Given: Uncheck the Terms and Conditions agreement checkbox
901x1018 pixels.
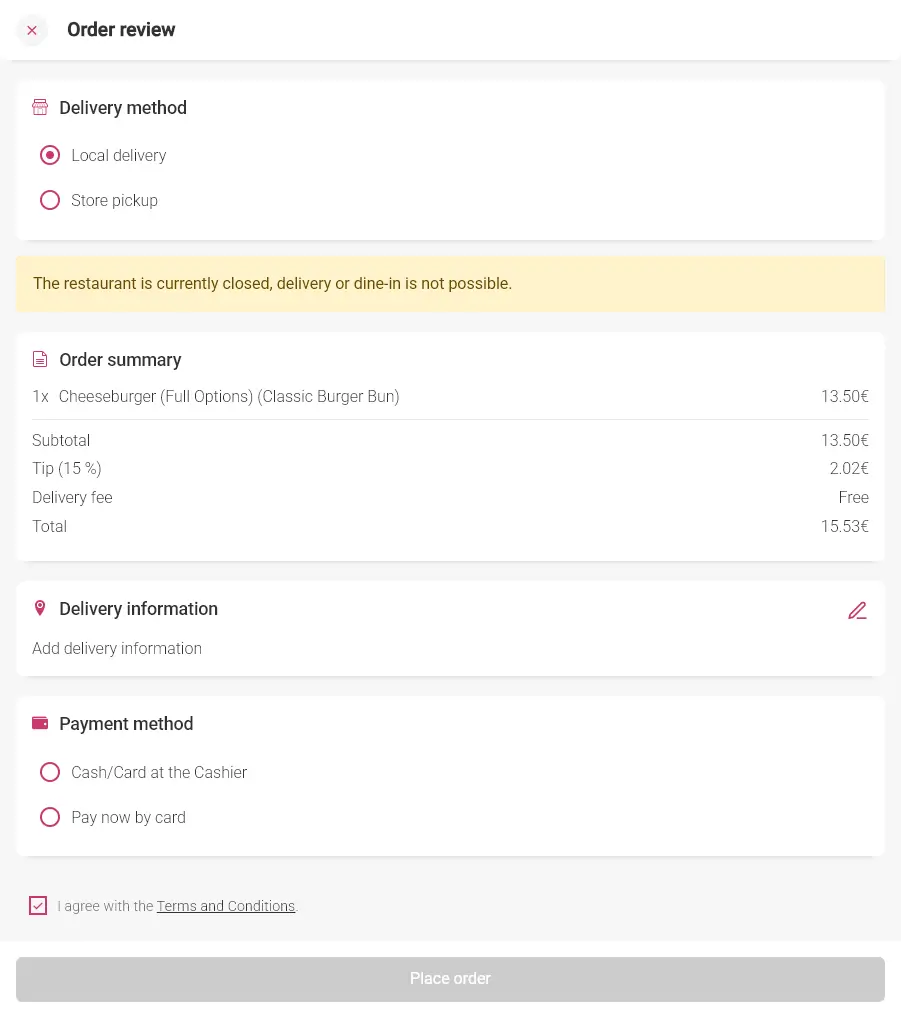Looking at the screenshot, I should pos(38,906).
